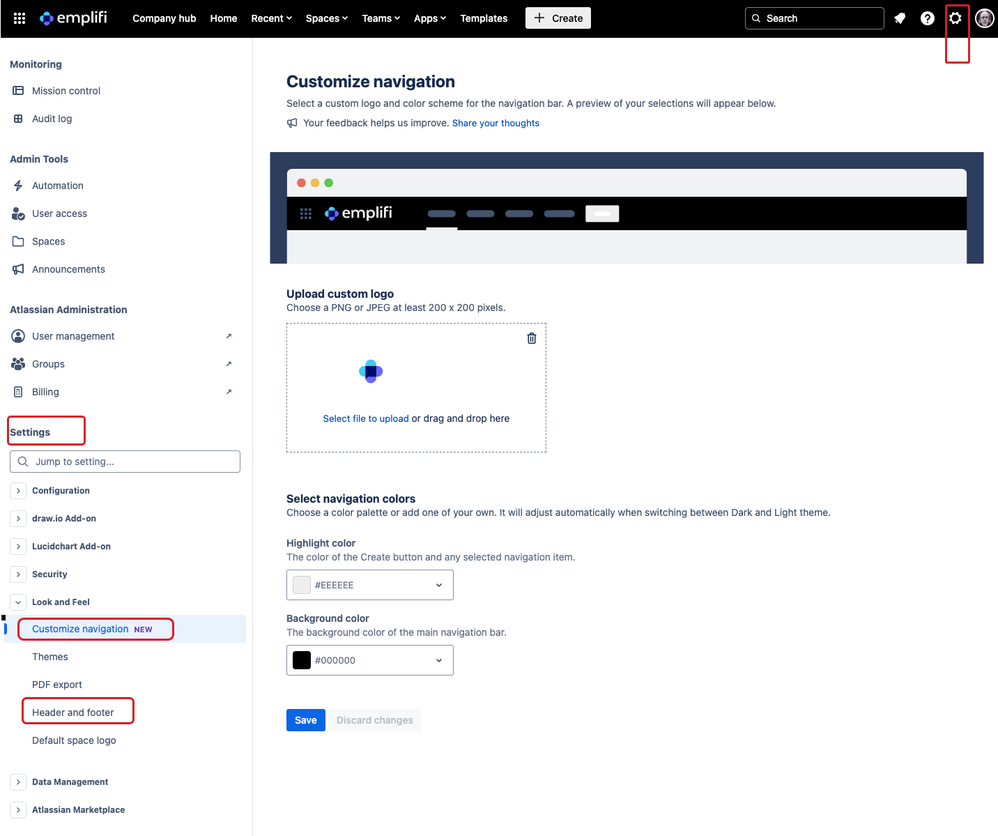Click the Automation lightning icon

pos(18,186)
